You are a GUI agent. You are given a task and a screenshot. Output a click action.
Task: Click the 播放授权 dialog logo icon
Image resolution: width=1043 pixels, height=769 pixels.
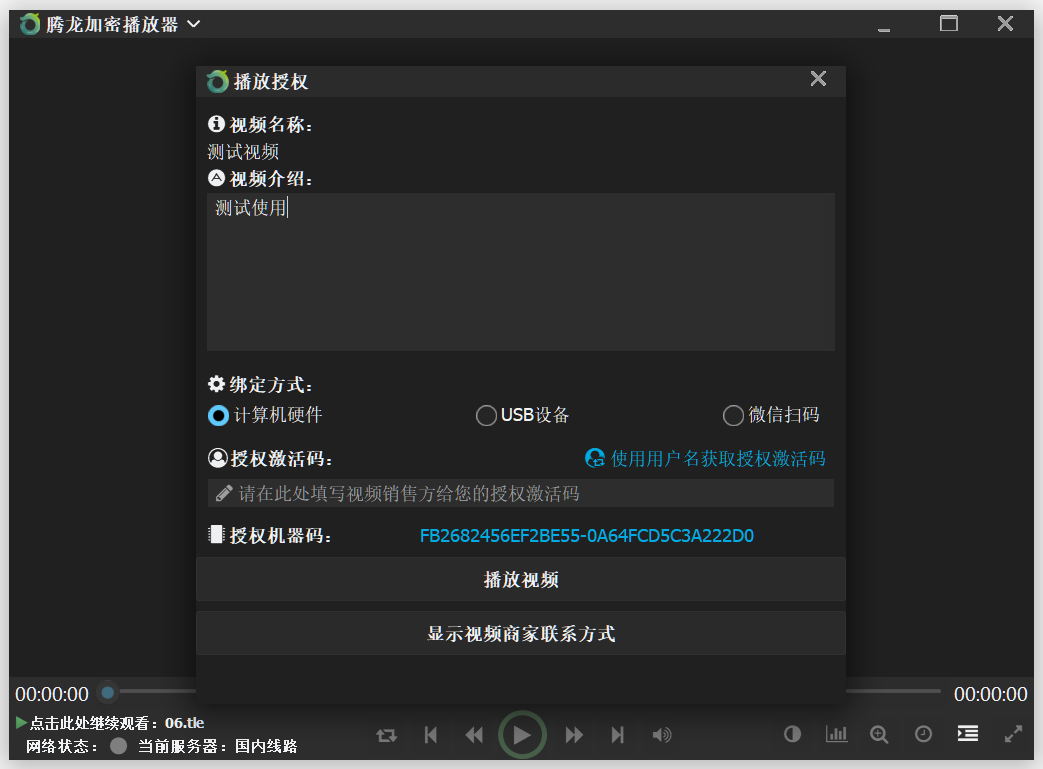[218, 82]
